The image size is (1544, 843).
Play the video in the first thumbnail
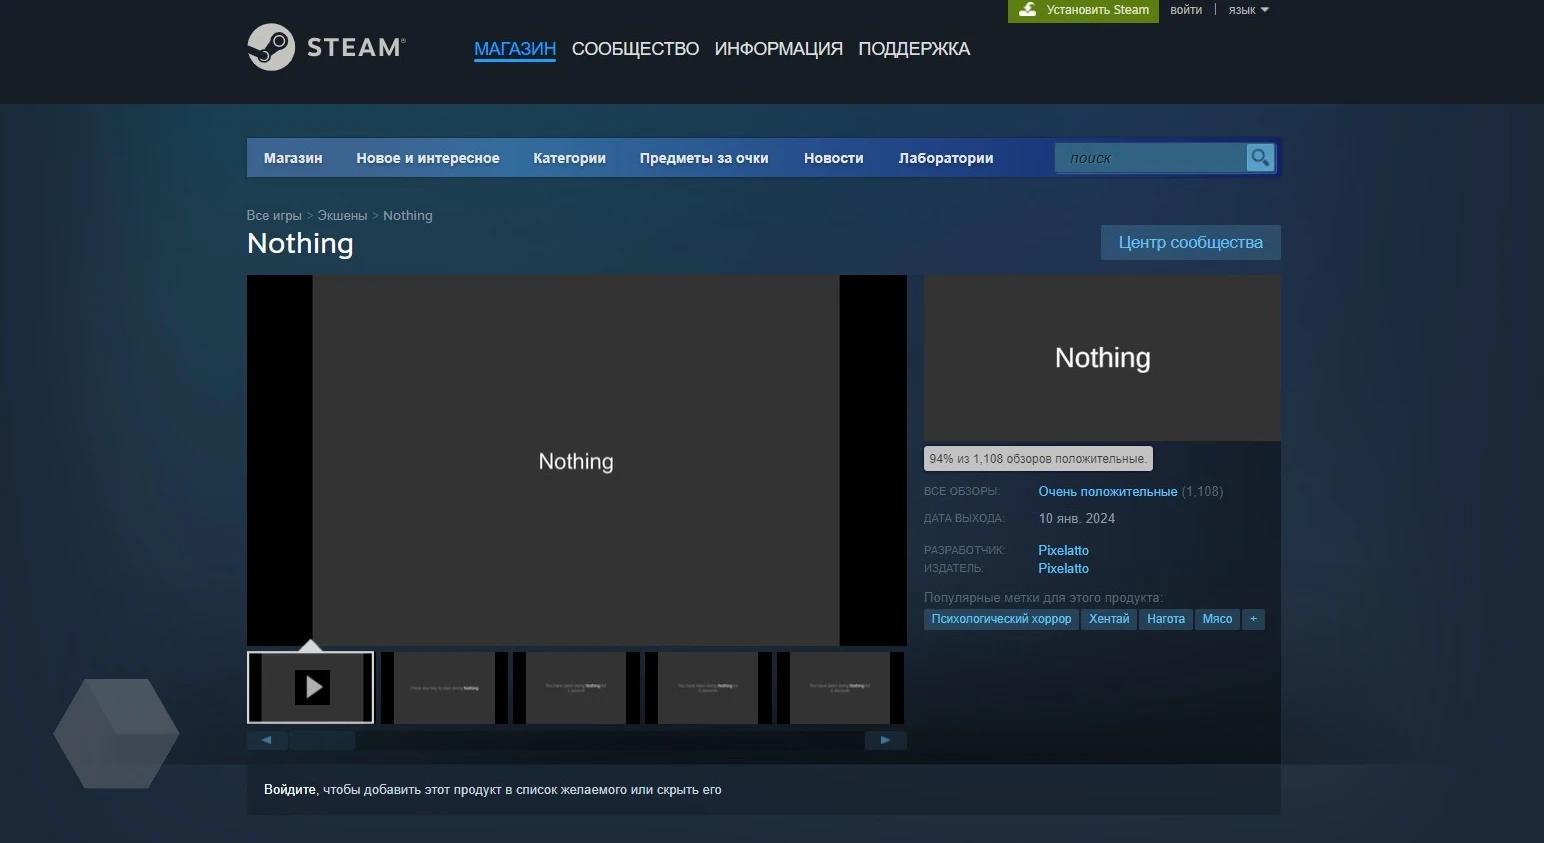(x=311, y=687)
